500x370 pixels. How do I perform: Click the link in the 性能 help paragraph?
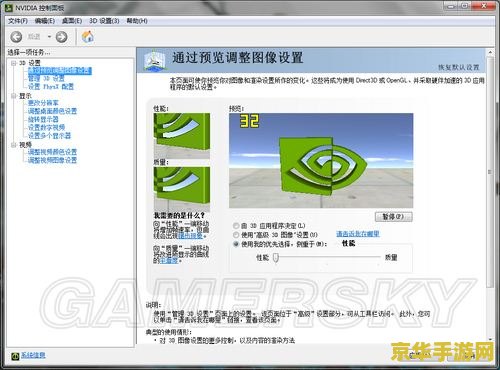point(190,235)
